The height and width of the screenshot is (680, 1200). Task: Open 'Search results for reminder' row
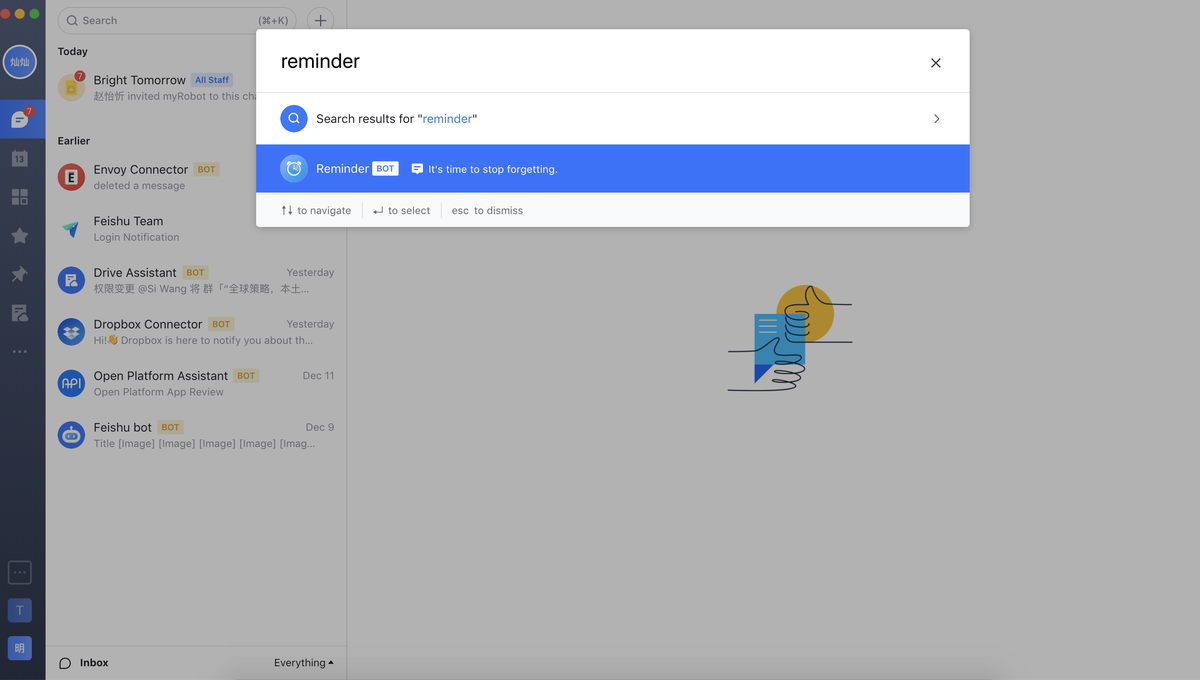[613, 118]
